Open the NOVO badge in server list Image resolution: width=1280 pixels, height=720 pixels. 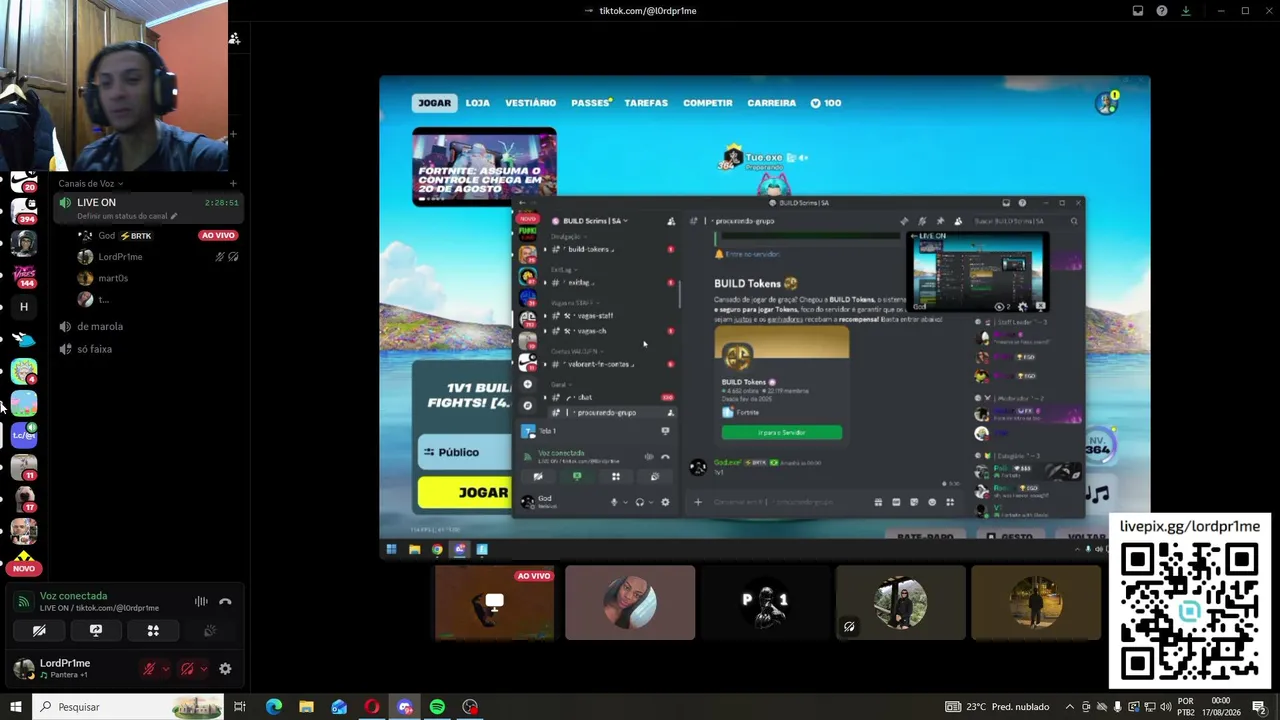coord(24,568)
